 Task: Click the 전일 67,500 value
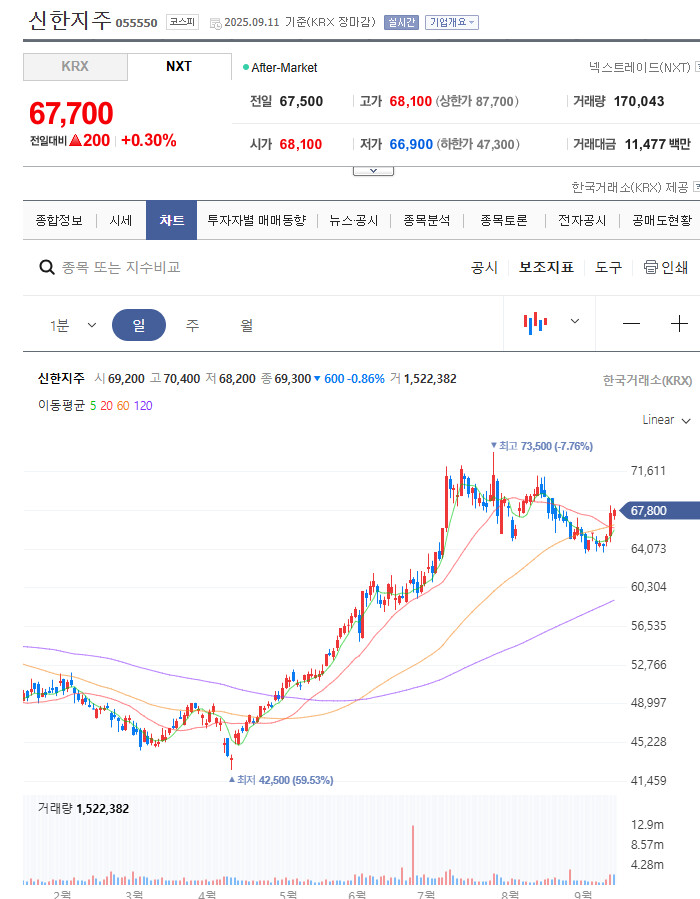pos(301,101)
